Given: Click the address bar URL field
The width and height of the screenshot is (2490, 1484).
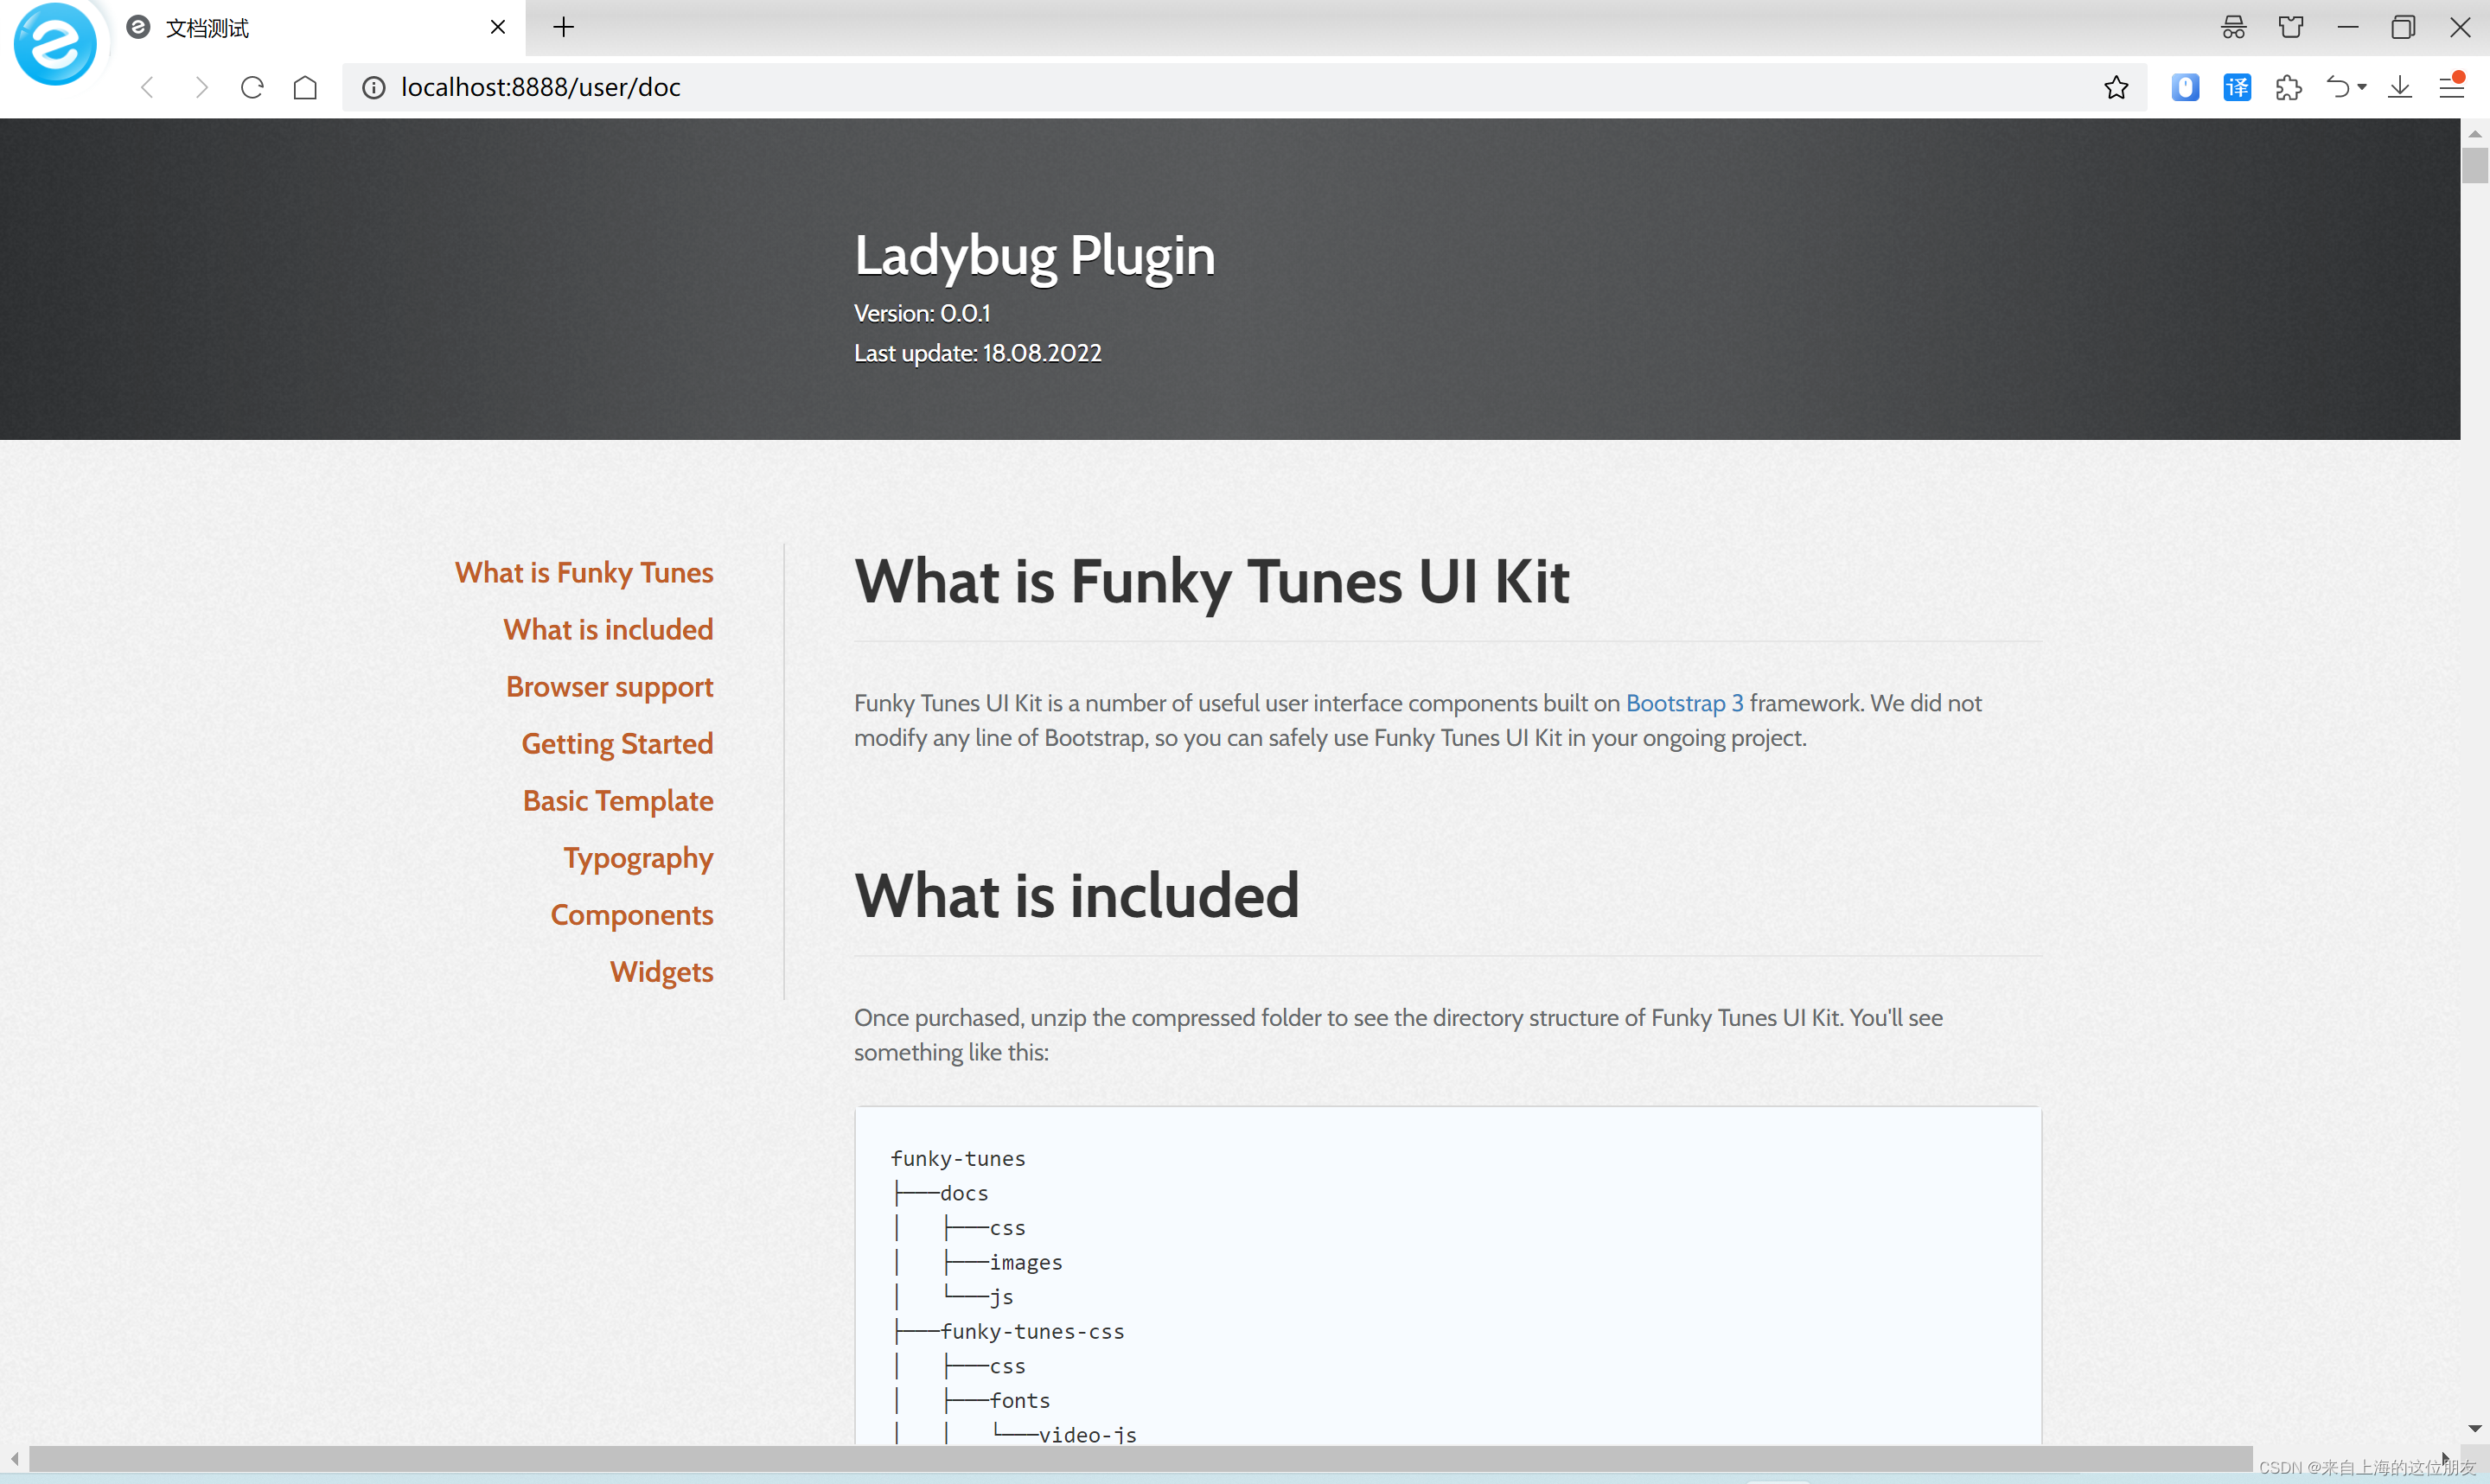Looking at the screenshot, I should coord(1200,88).
